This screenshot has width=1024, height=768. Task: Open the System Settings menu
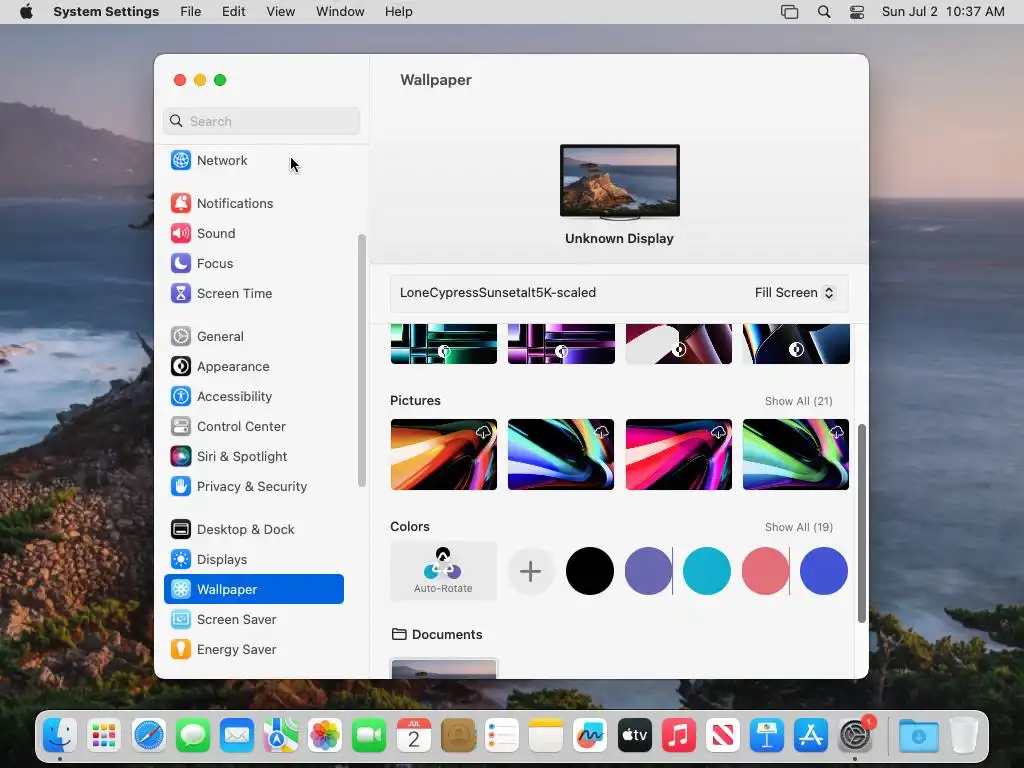[106, 12]
